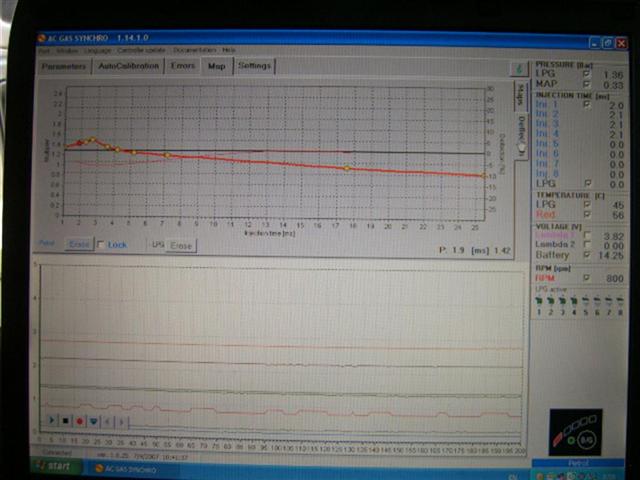Select the vertical Maps side tab
The width and height of the screenshot is (640, 480).
(520, 96)
